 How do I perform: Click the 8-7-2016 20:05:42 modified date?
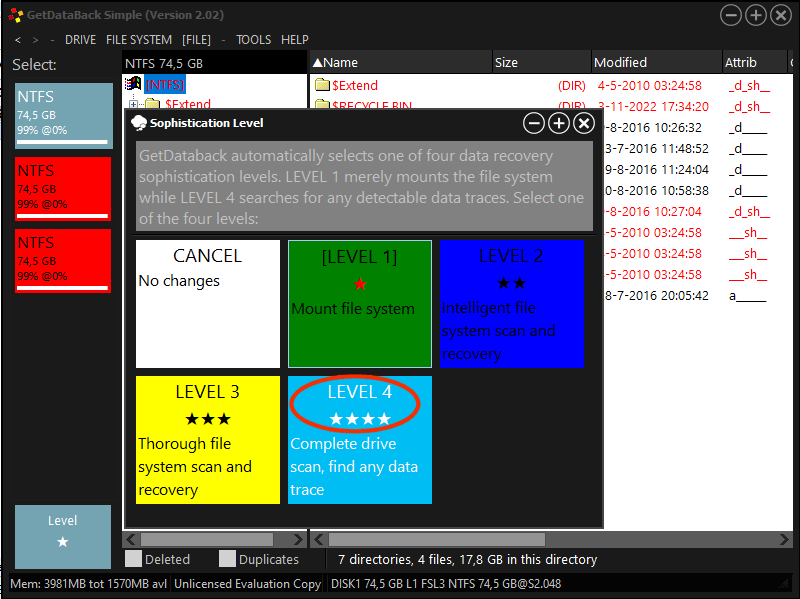(x=657, y=296)
